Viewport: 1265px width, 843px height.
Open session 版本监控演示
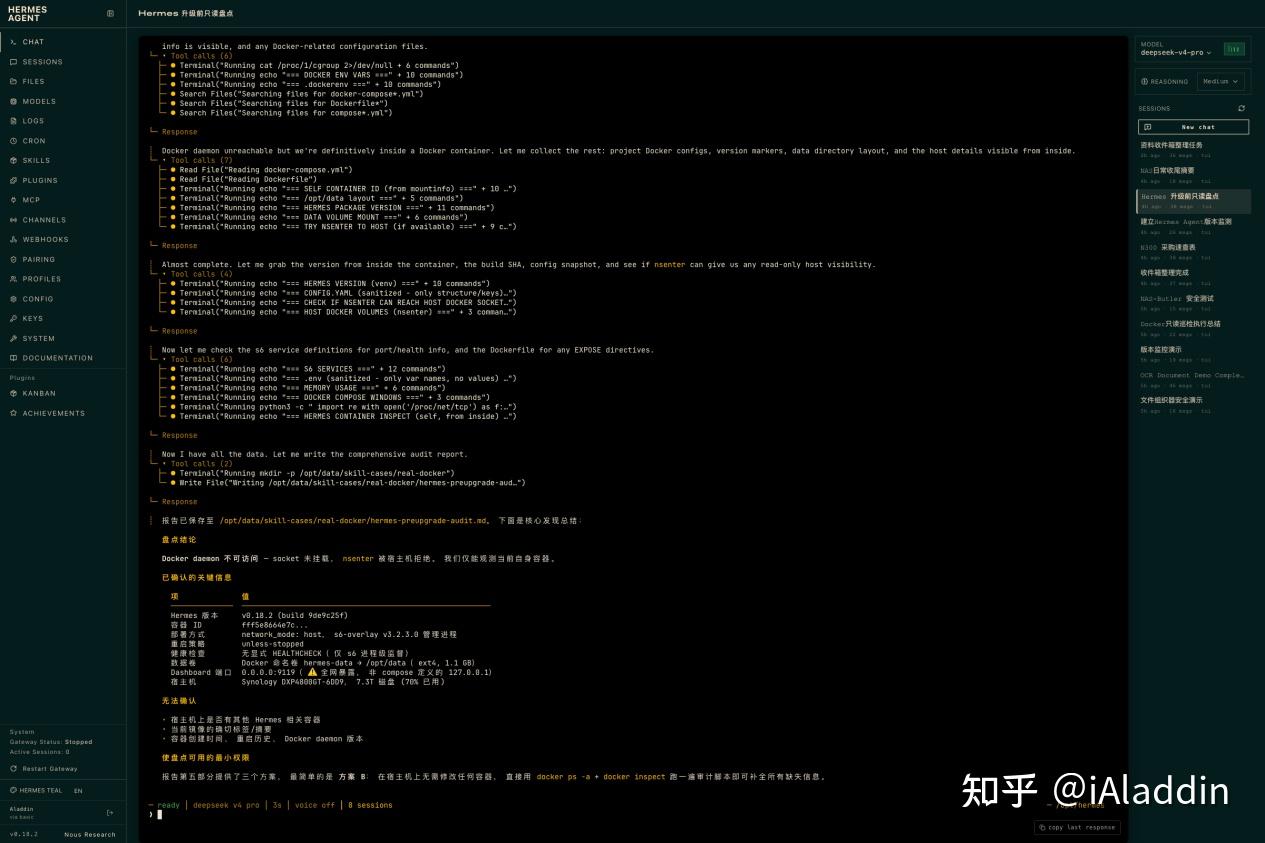click(1193, 353)
